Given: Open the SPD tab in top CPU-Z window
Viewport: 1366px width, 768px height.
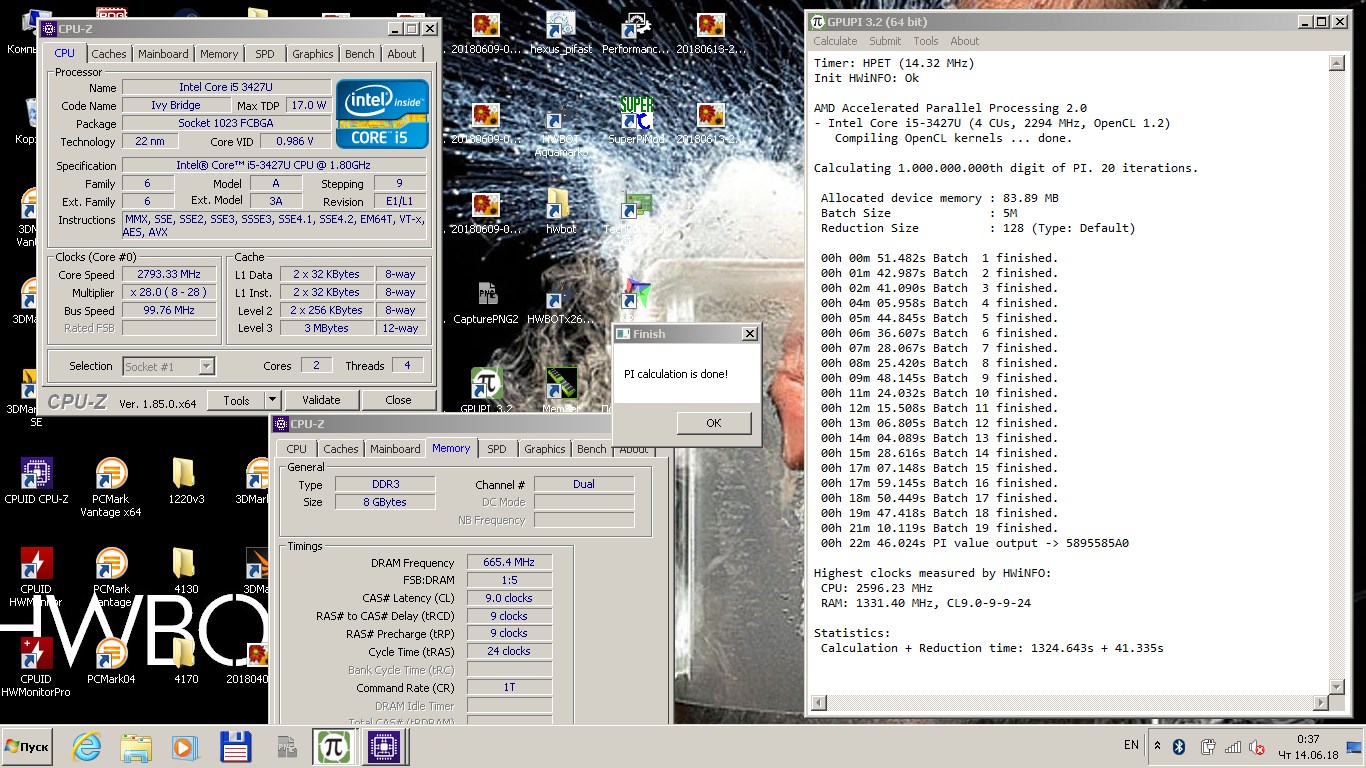Looking at the screenshot, I should tap(264, 54).
